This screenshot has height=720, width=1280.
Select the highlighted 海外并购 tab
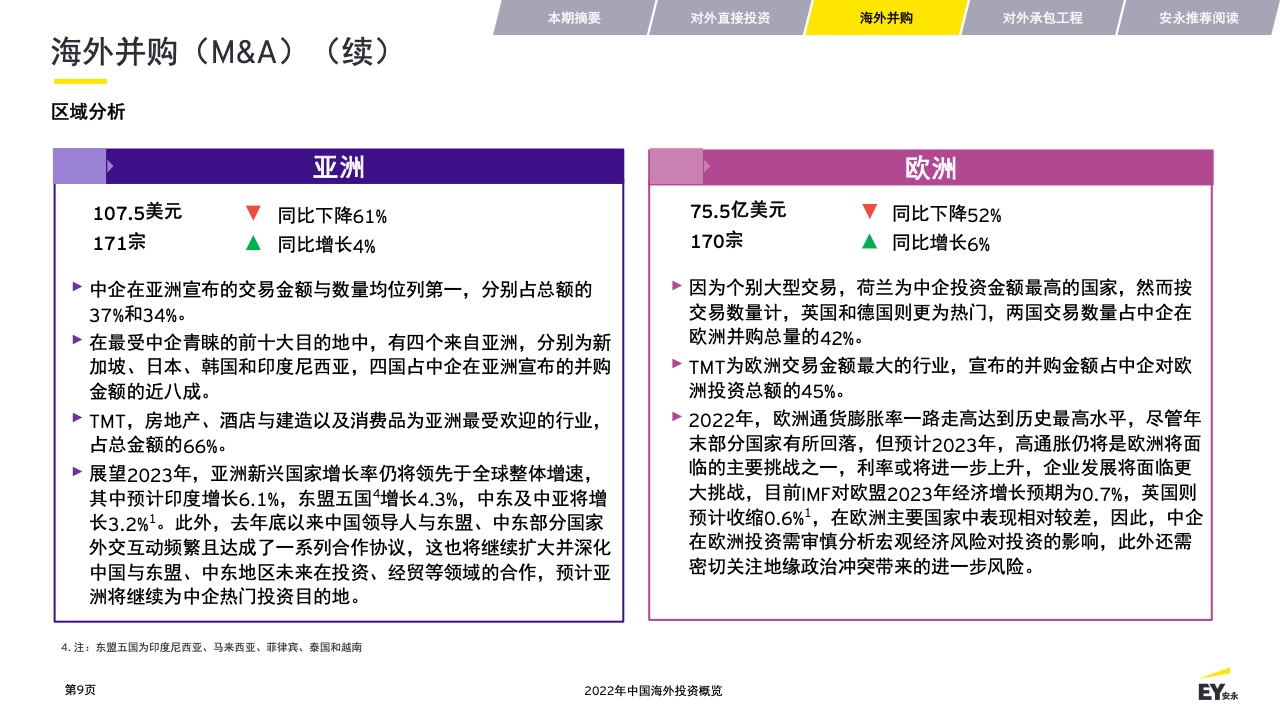[x=886, y=18]
